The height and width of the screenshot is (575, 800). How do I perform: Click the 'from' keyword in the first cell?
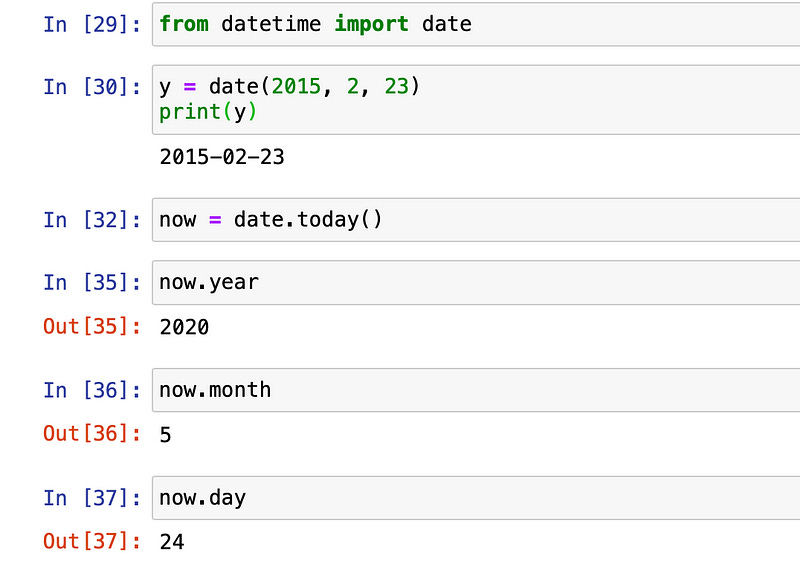click(x=184, y=24)
